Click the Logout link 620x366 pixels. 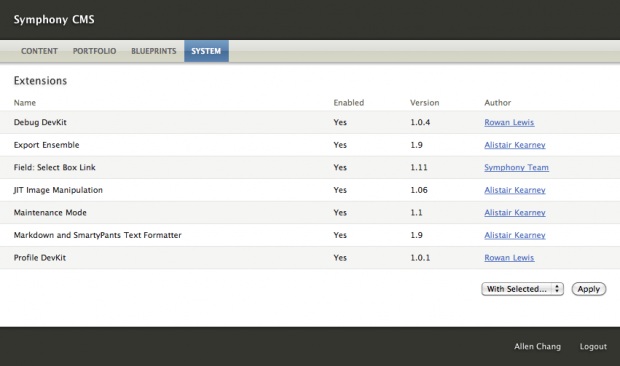[593, 346]
